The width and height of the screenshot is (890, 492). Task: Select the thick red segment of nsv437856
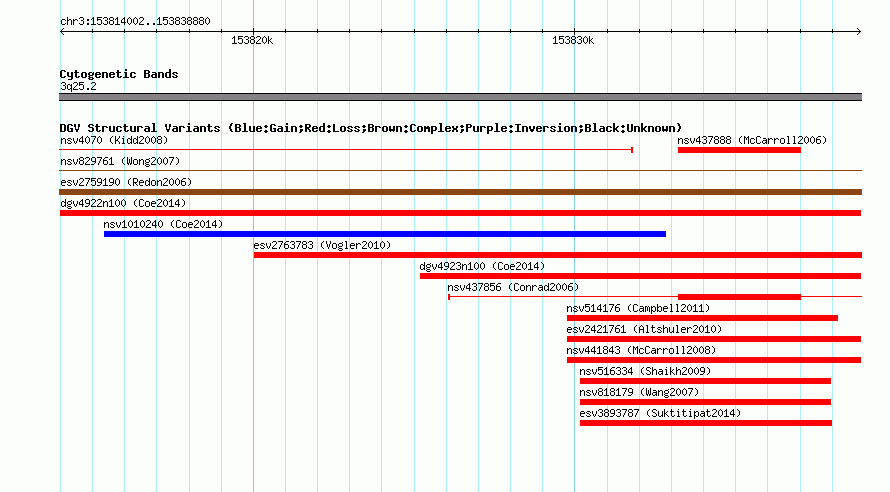coord(739,297)
